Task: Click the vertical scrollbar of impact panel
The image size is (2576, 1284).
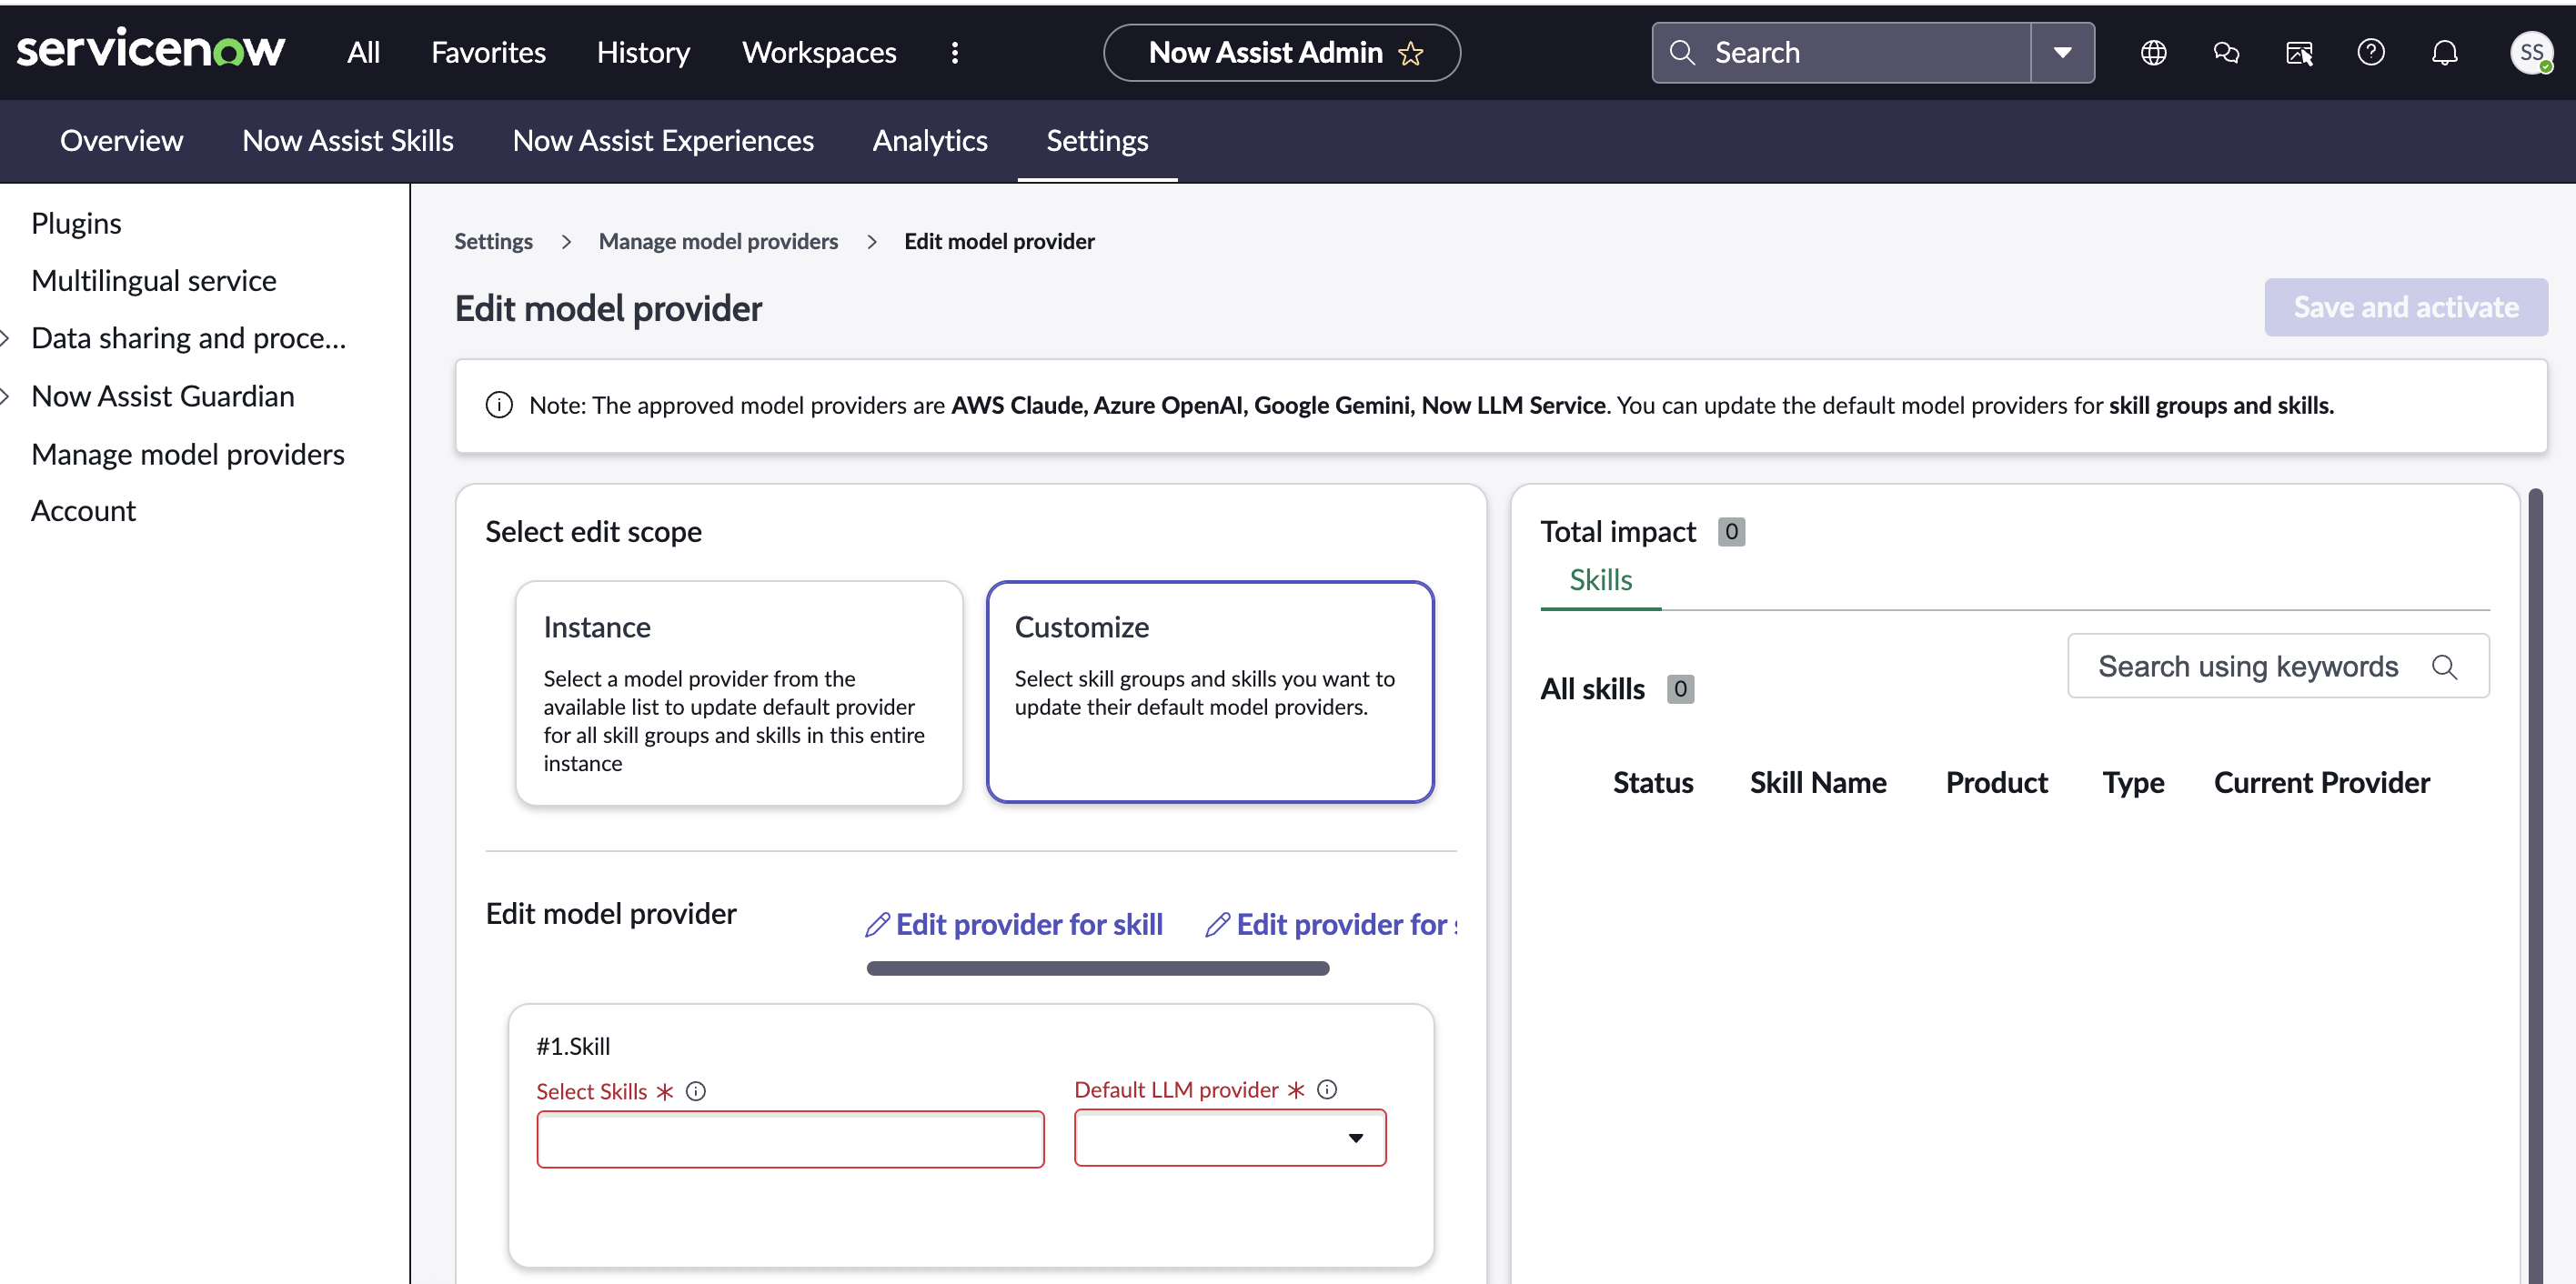Action: click(2535, 884)
